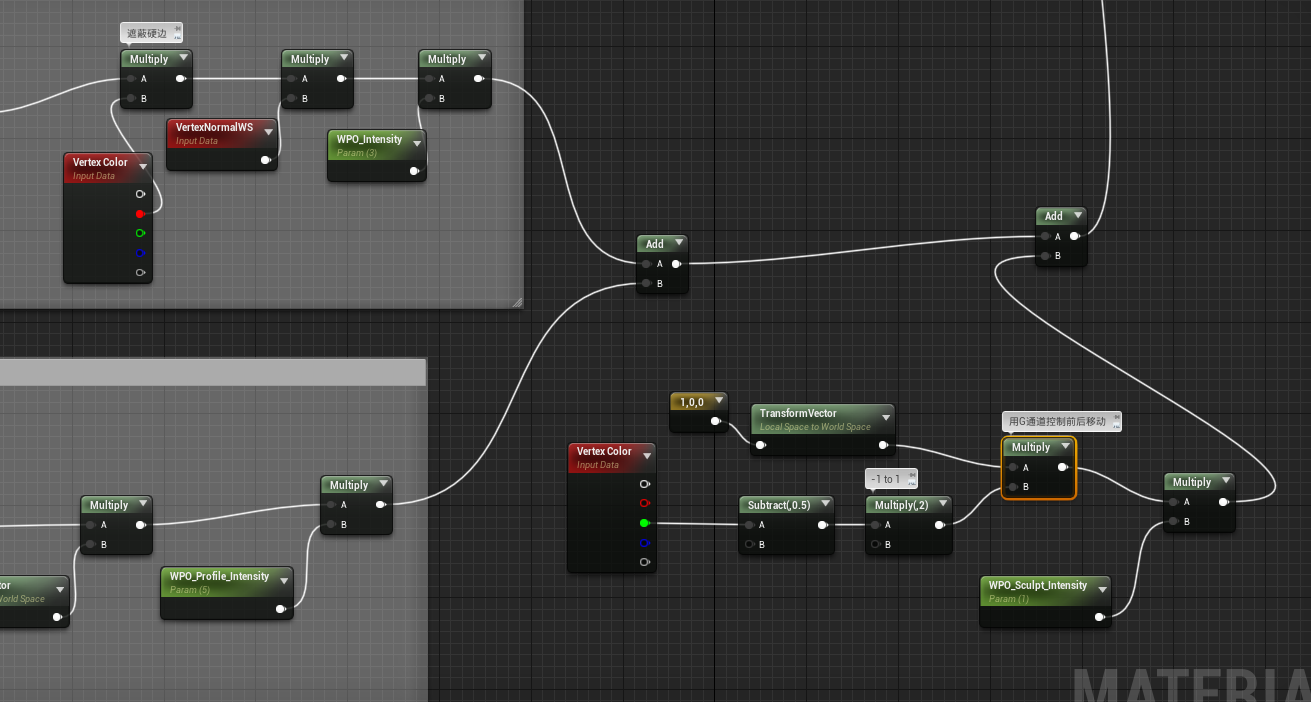Image resolution: width=1311 pixels, height=702 pixels.
Task: Select the Multiply(,2) node title
Action: click(902, 505)
